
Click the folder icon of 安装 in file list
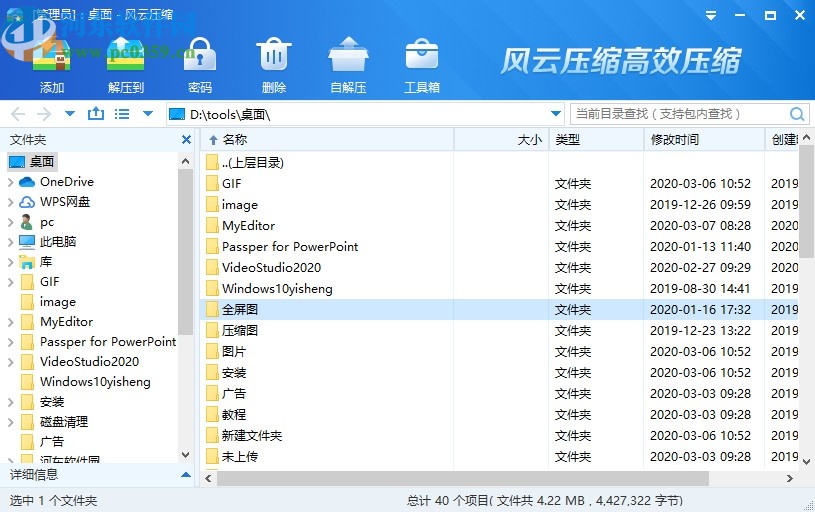(x=212, y=372)
